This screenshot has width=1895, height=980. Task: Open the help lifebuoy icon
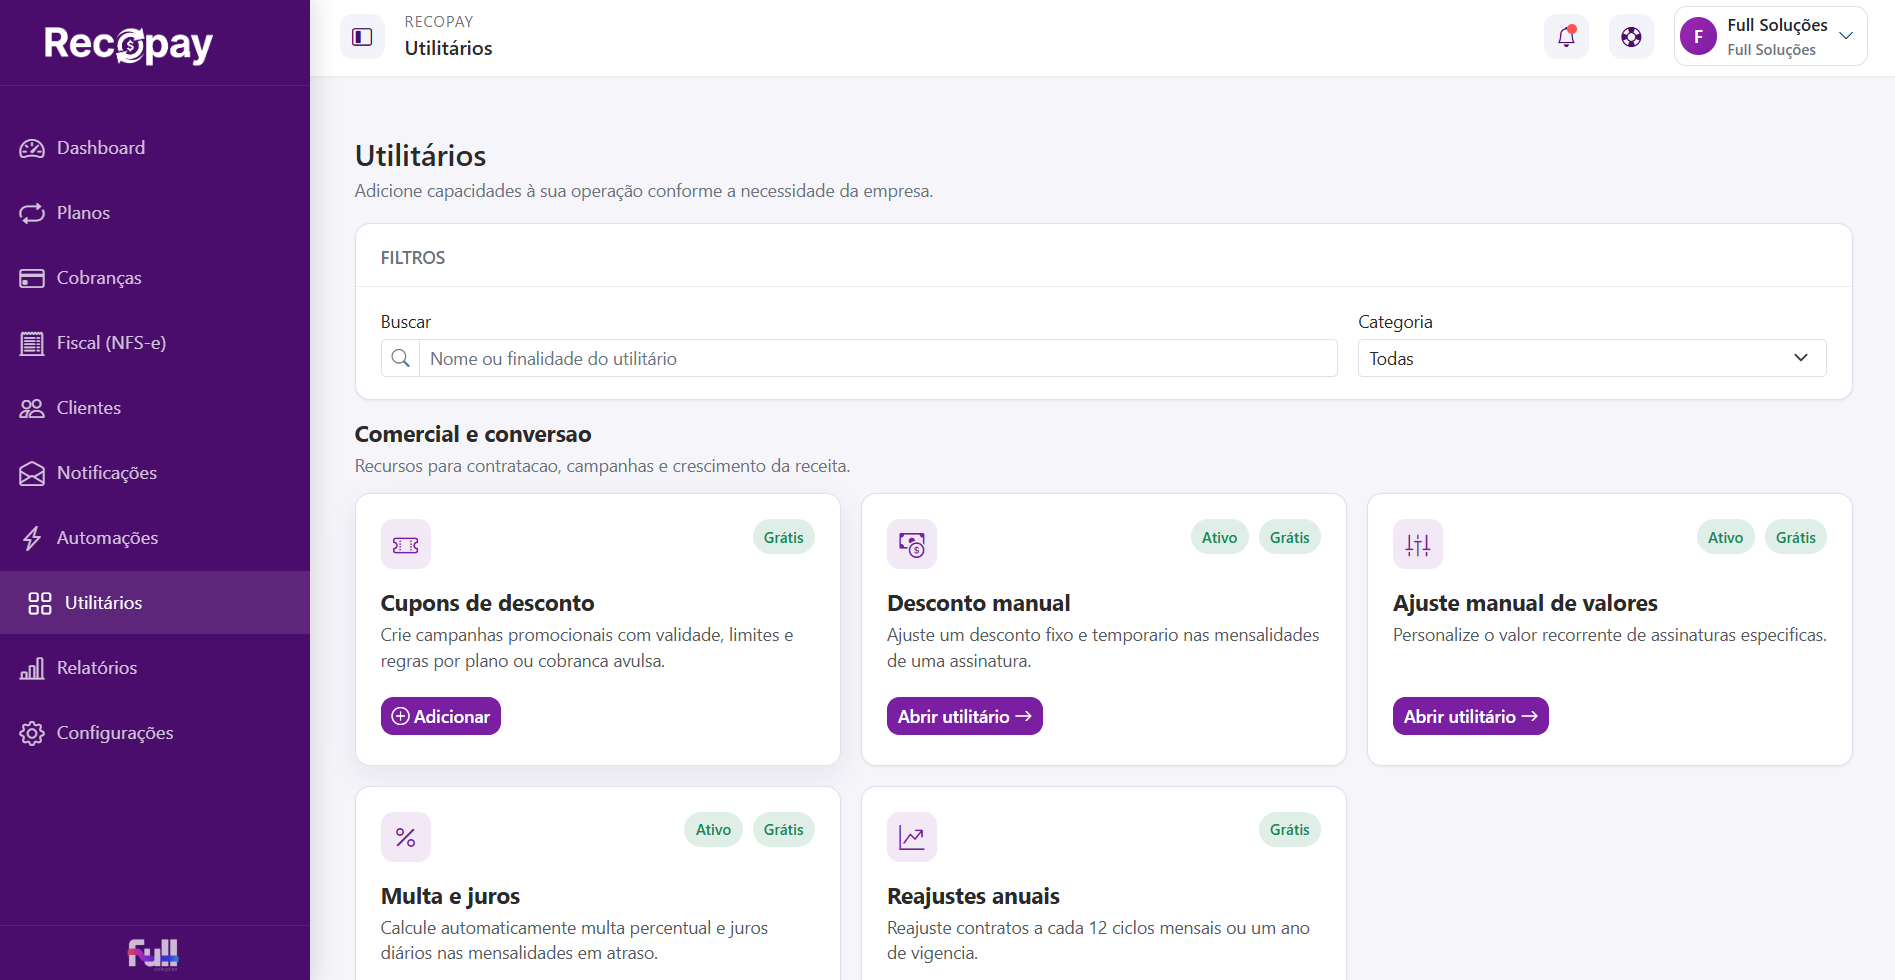click(x=1631, y=37)
